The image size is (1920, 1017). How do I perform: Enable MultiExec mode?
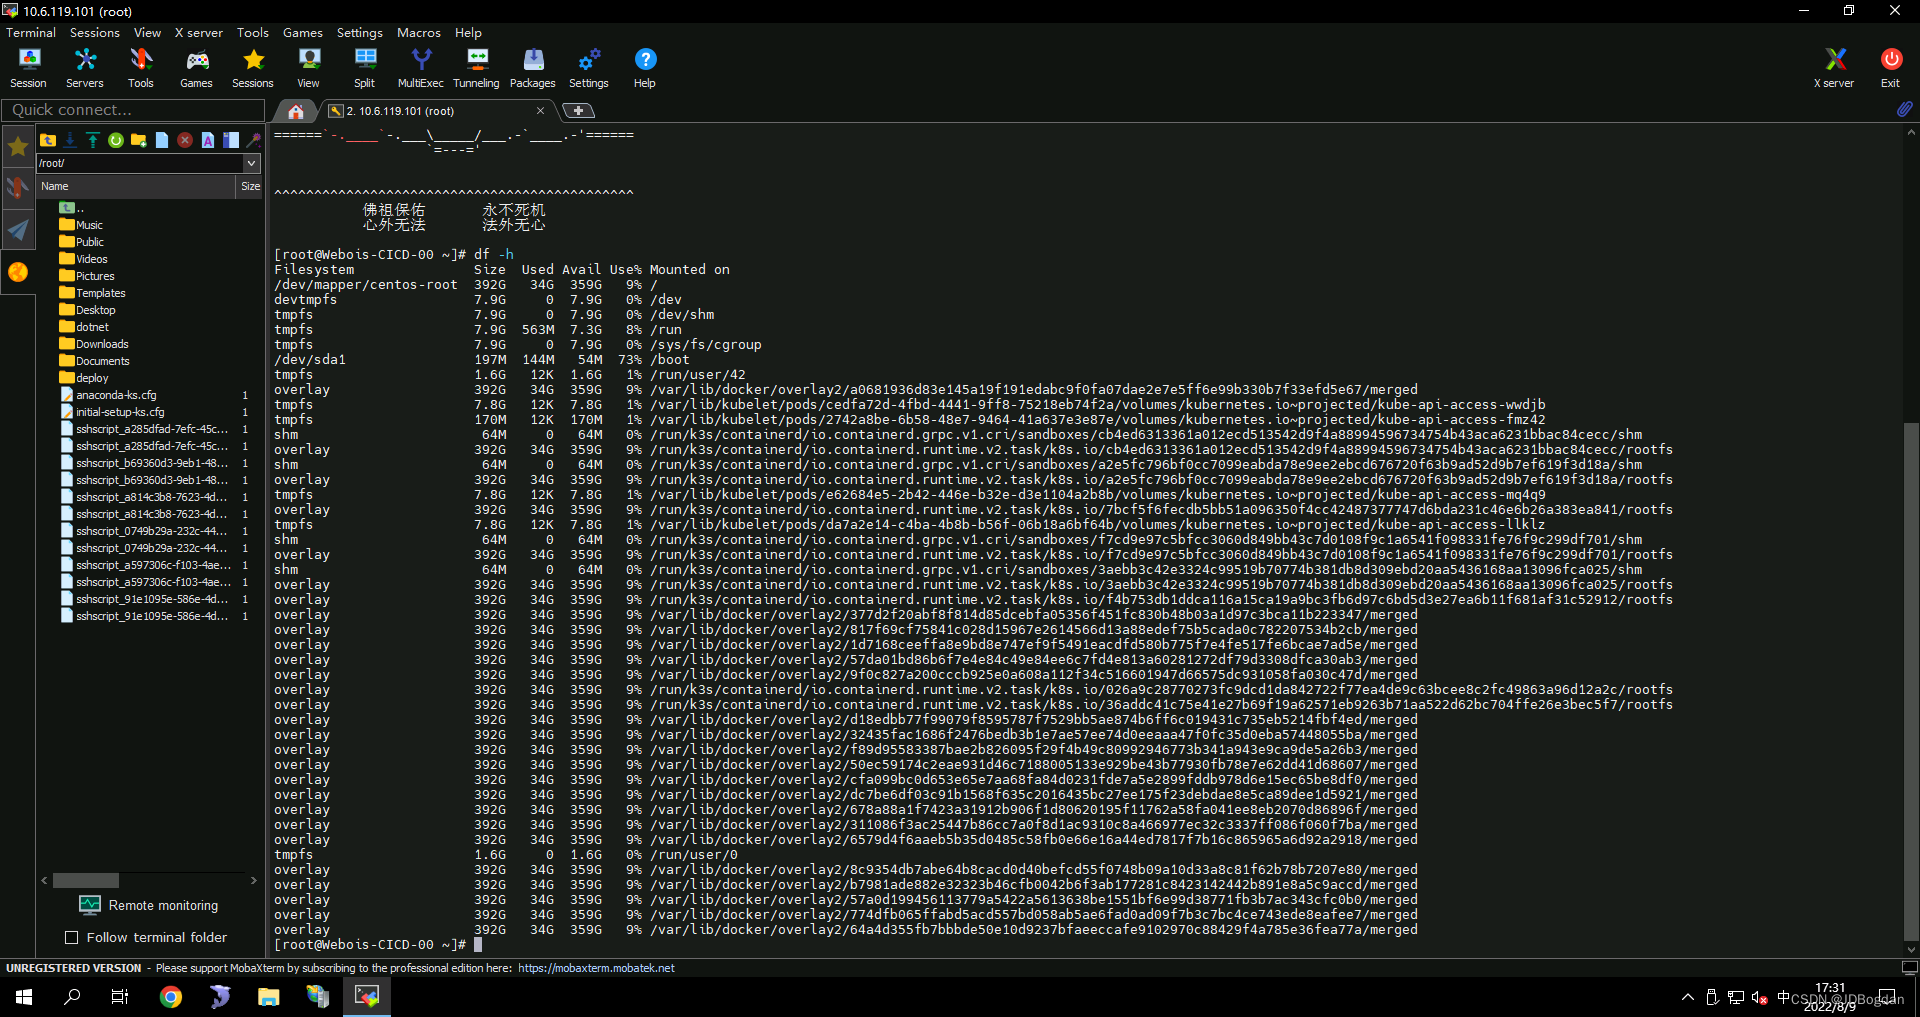[420, 67]
